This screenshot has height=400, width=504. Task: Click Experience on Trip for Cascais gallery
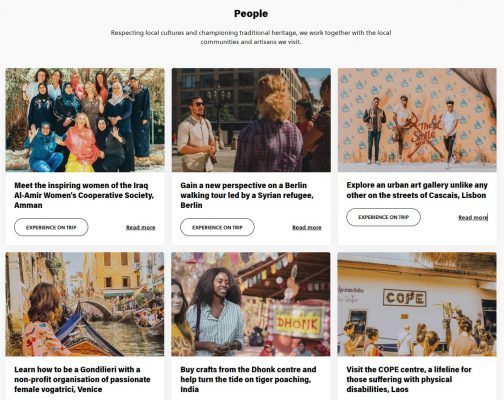[383, 217]
